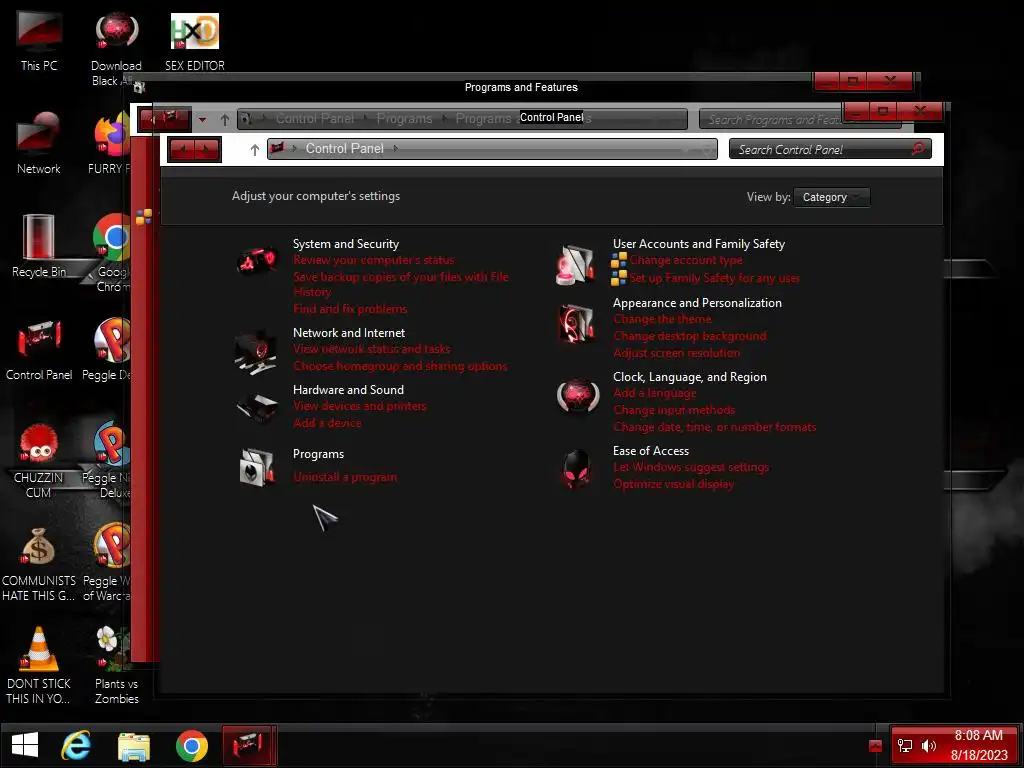The width and height of the screenshot is (1024, 768).
Task: Click the volume speaker tray icon
Action: [x=929, y=746]
